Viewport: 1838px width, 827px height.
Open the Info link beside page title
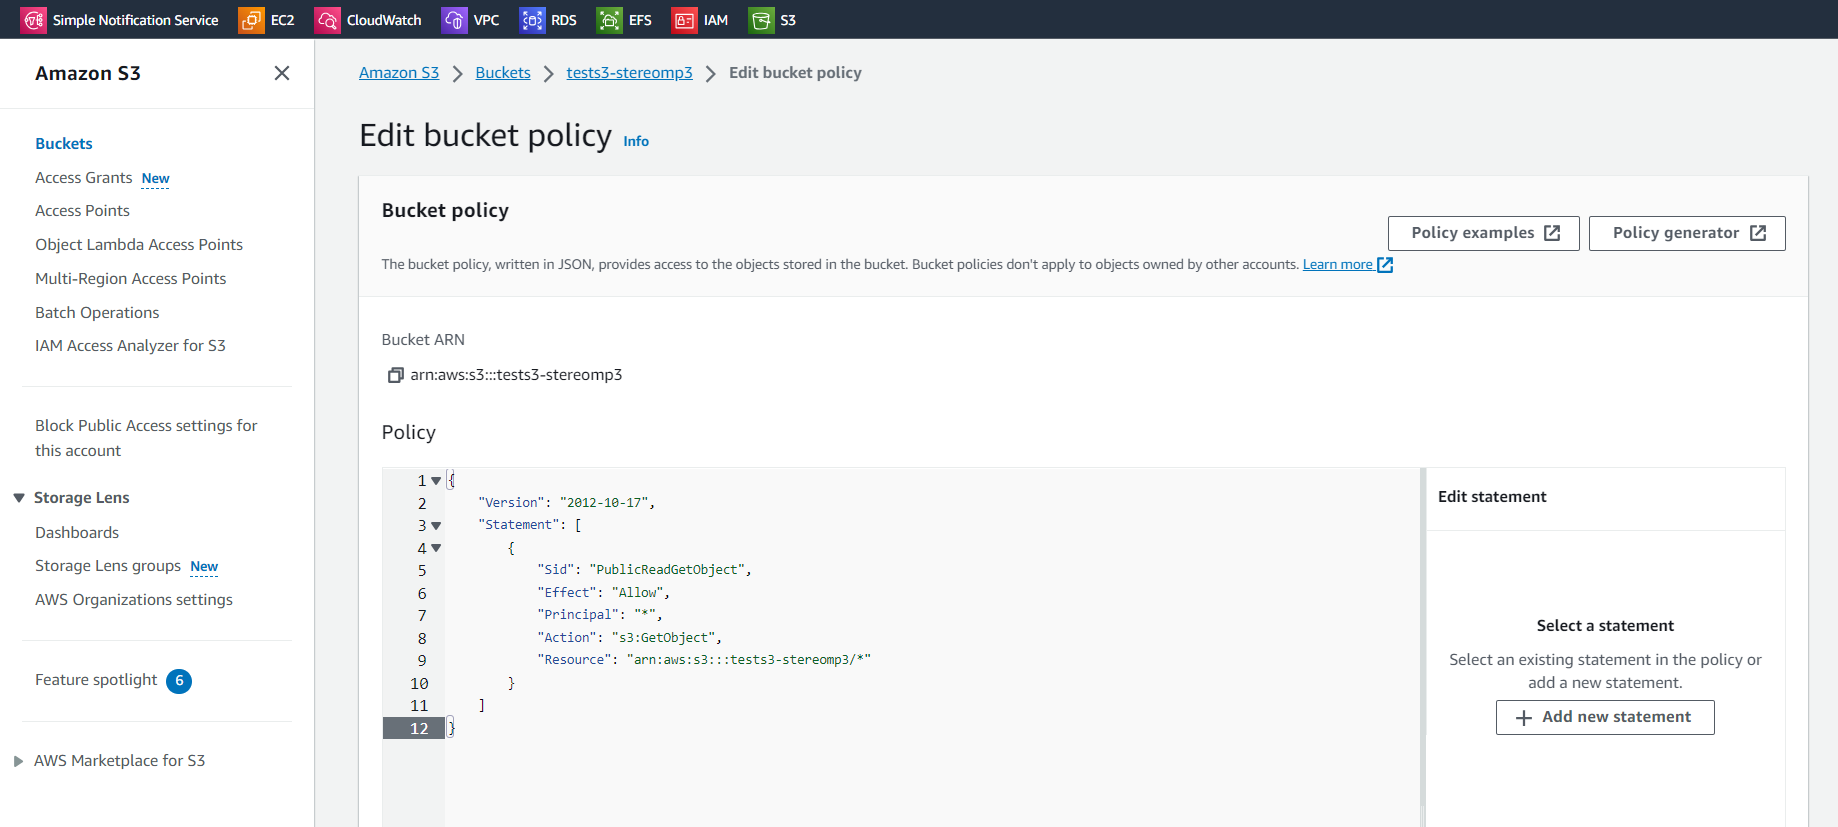point(636,141)
